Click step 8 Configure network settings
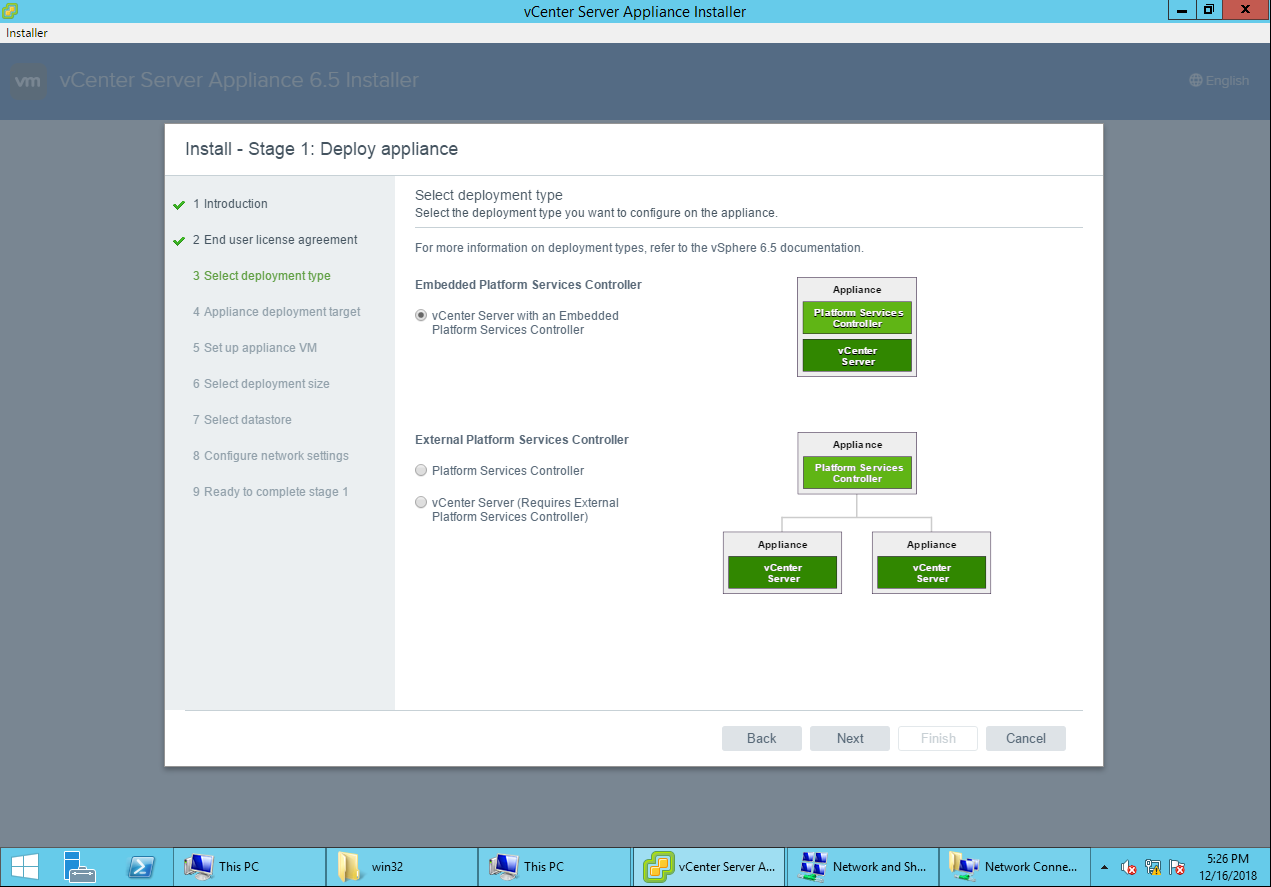 click(x=271, y=456)
